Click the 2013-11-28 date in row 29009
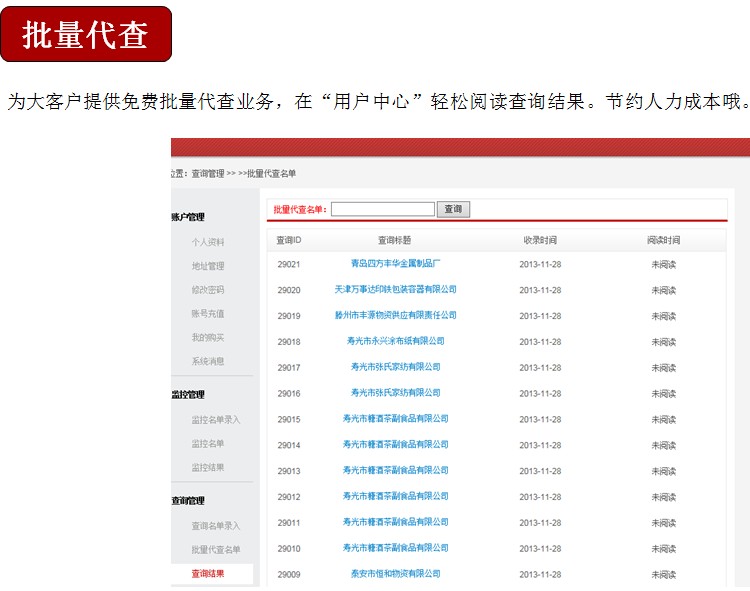The image size is (750, 591). pyautogui.click(x=540, y=574)
